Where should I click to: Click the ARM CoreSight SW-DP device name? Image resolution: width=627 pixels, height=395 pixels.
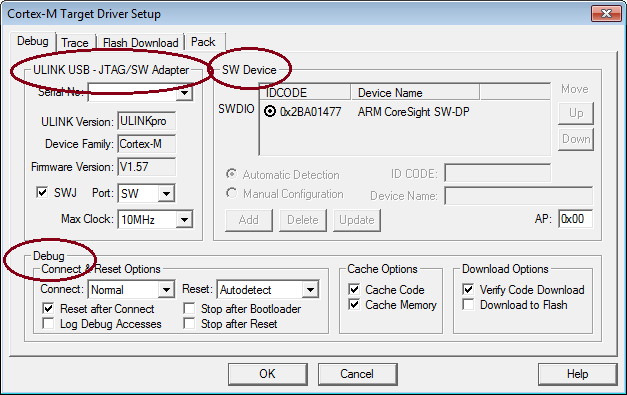click(413, 112)
